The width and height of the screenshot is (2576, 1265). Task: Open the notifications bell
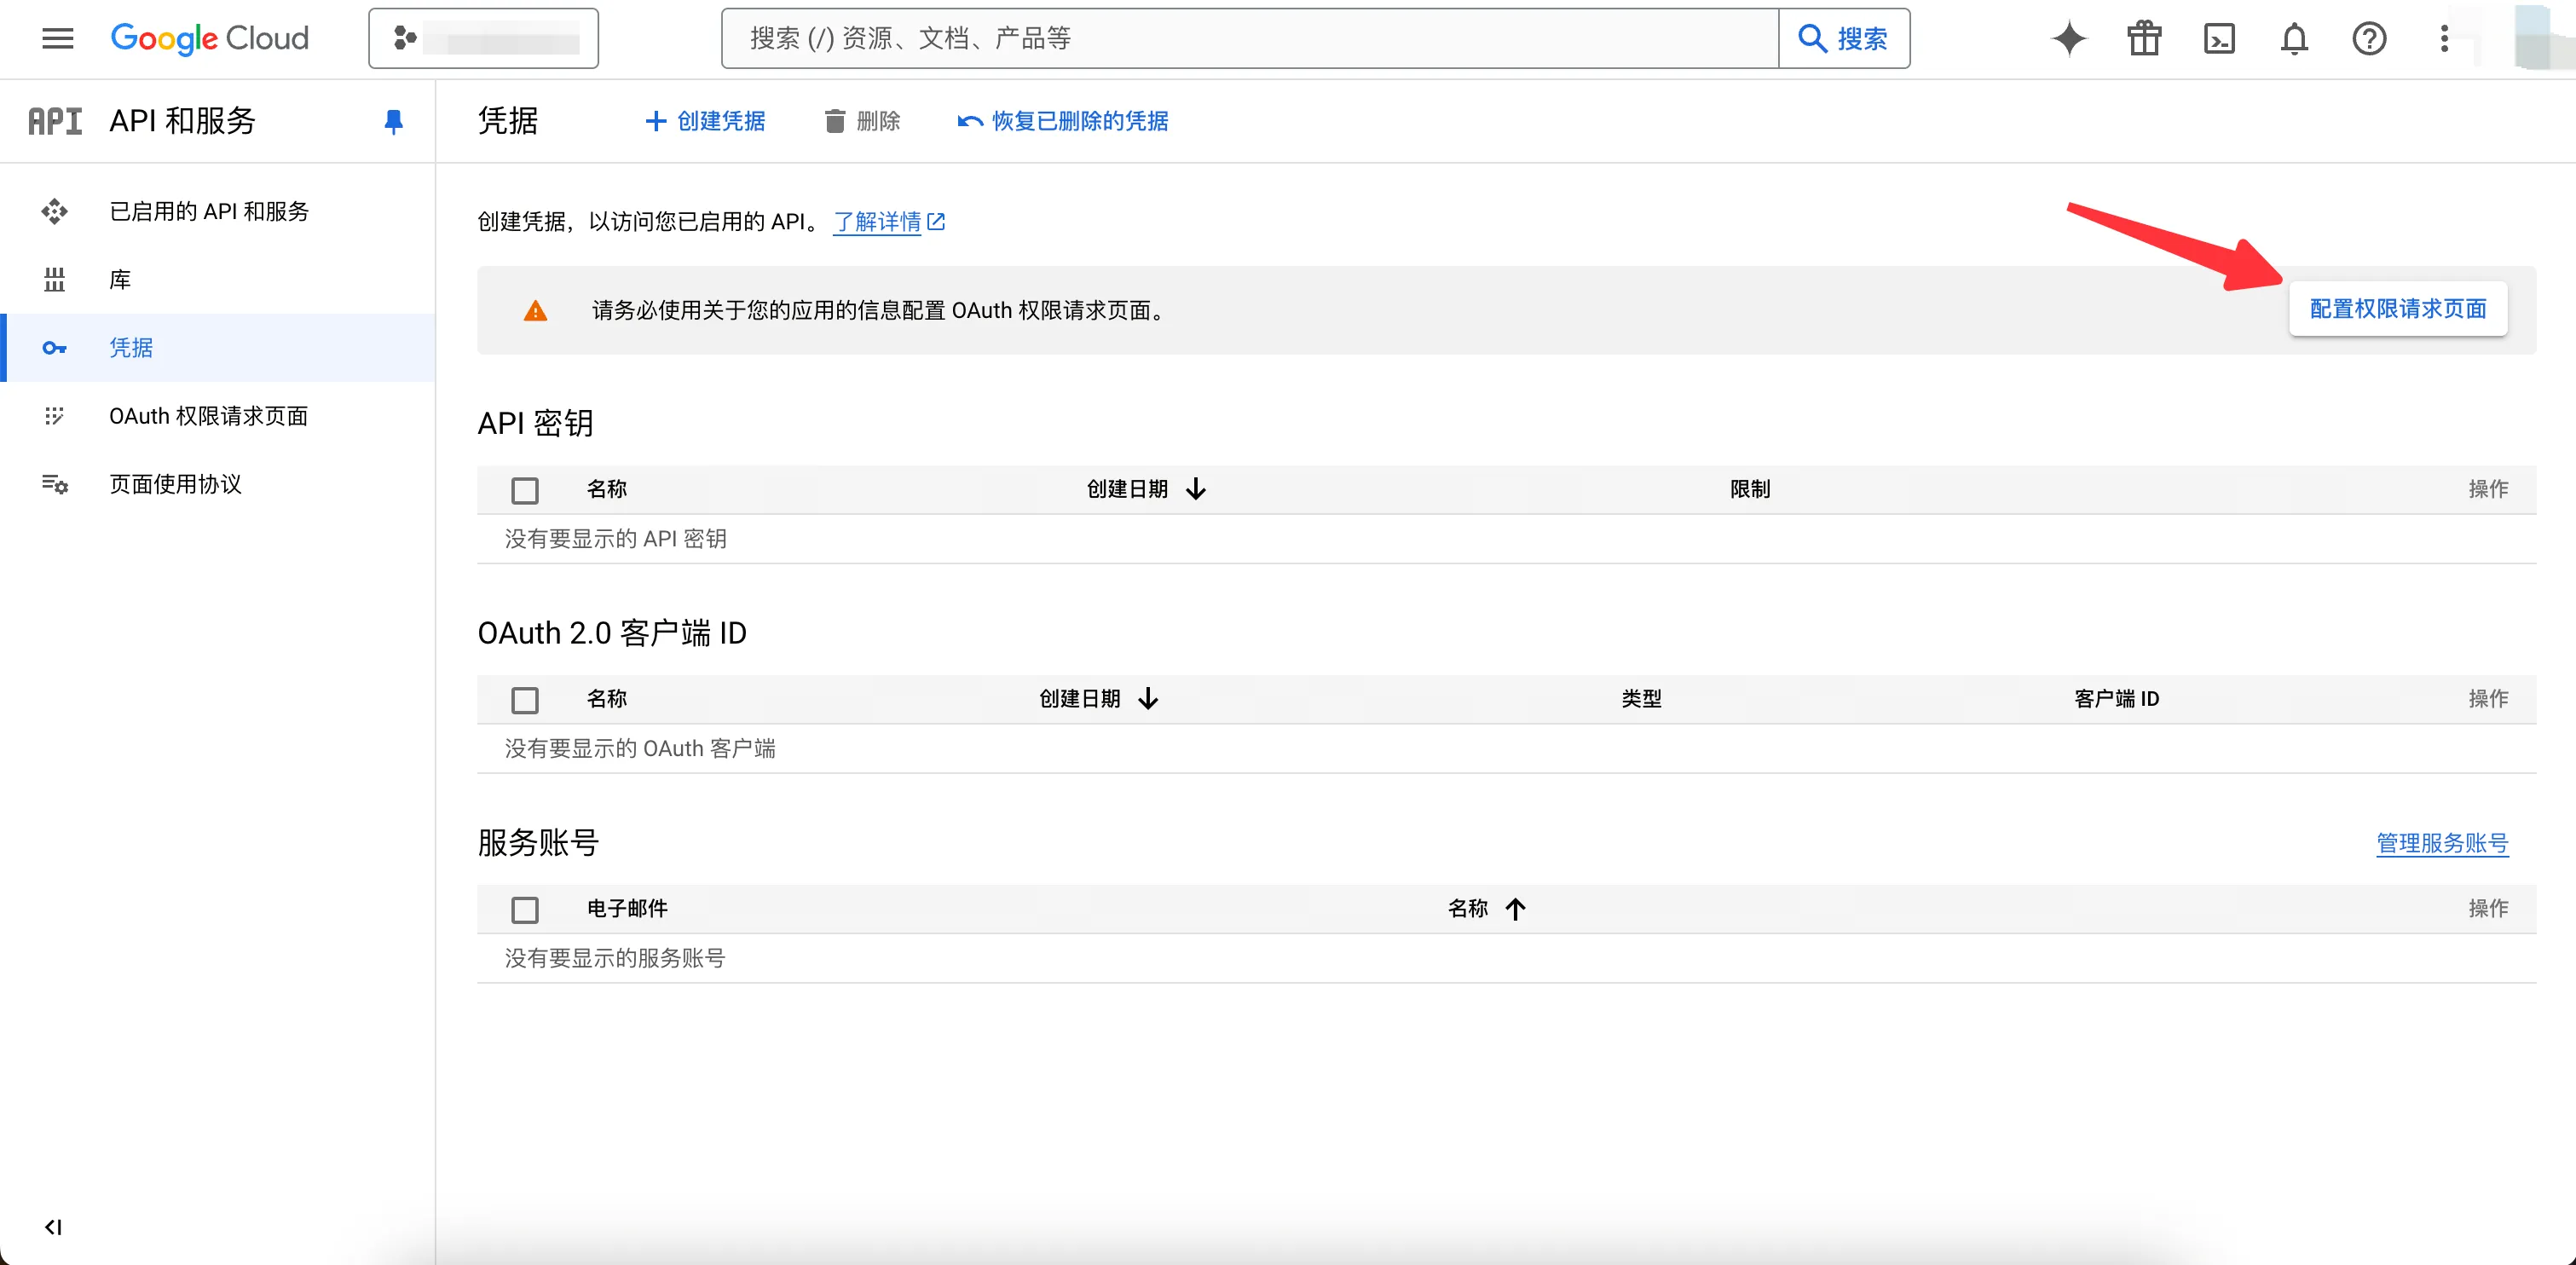click(2294, 39)
